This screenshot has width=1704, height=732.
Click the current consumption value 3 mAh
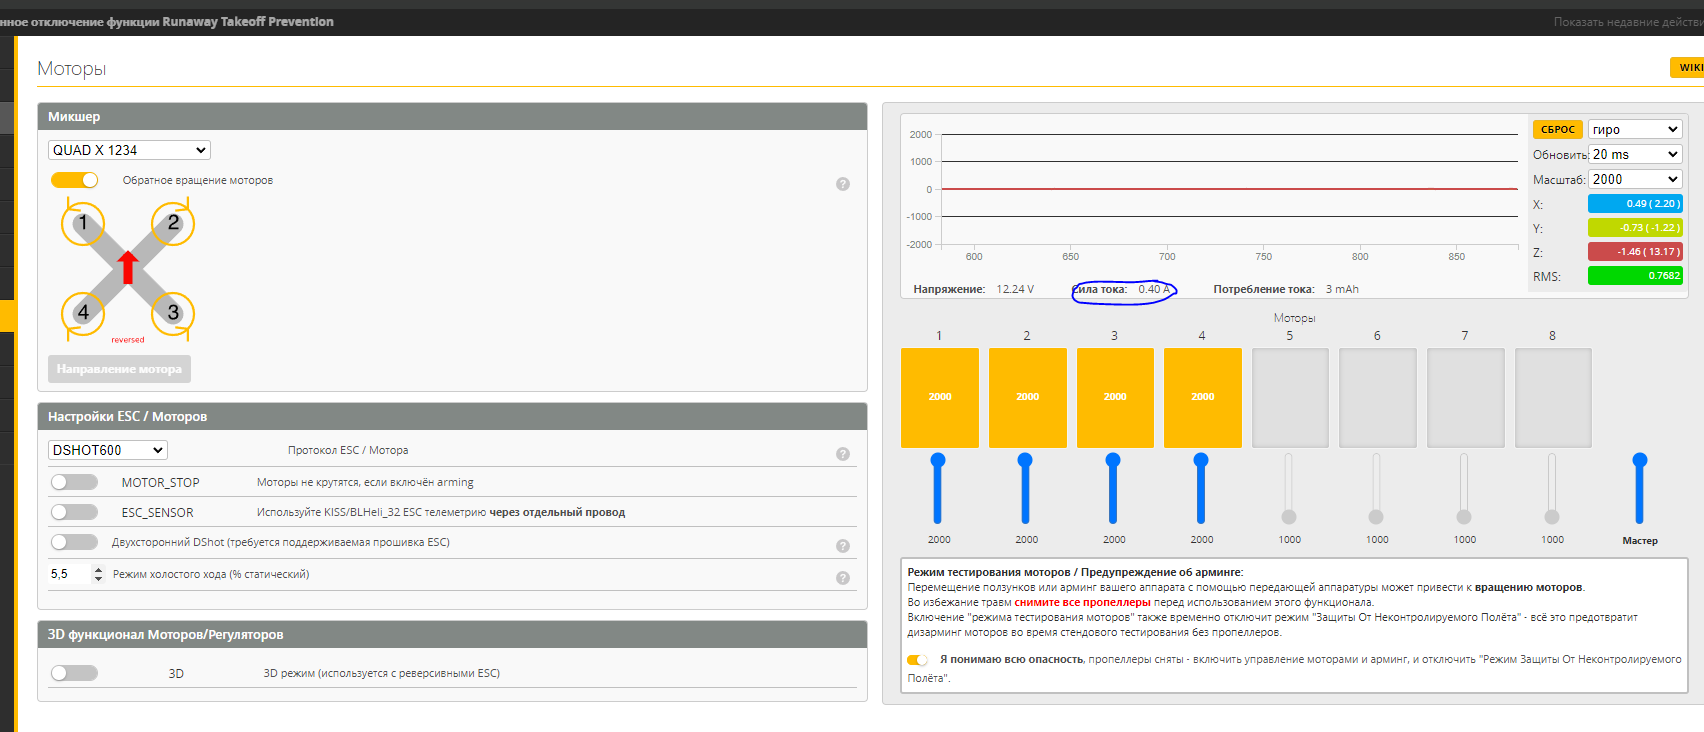point(1342,289)
